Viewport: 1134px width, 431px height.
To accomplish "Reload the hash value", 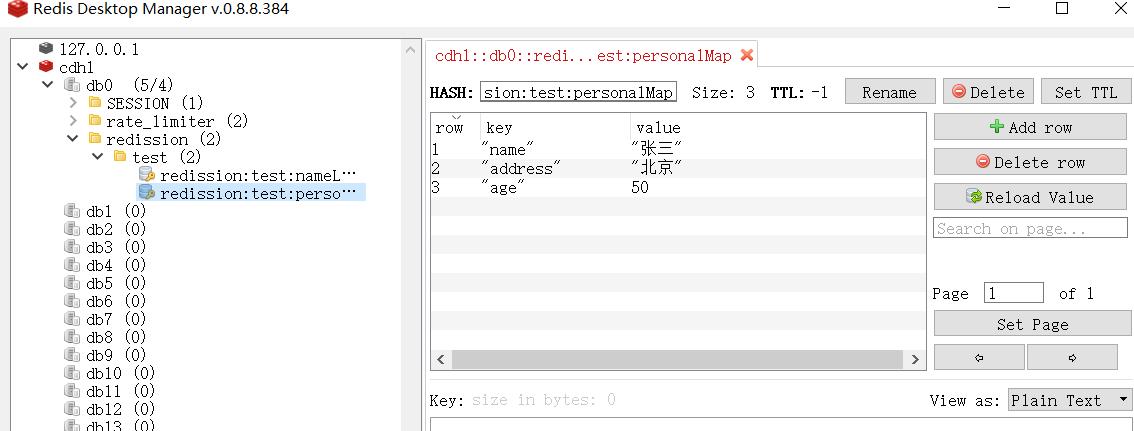I will click(1030, 197).
